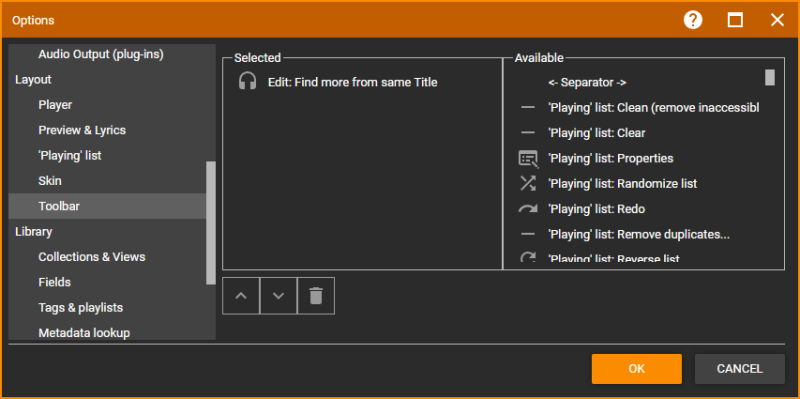Viewport: 800px width, 399px height.
Task: Open Preview & Lyrics settings
Action: point(82,130)
